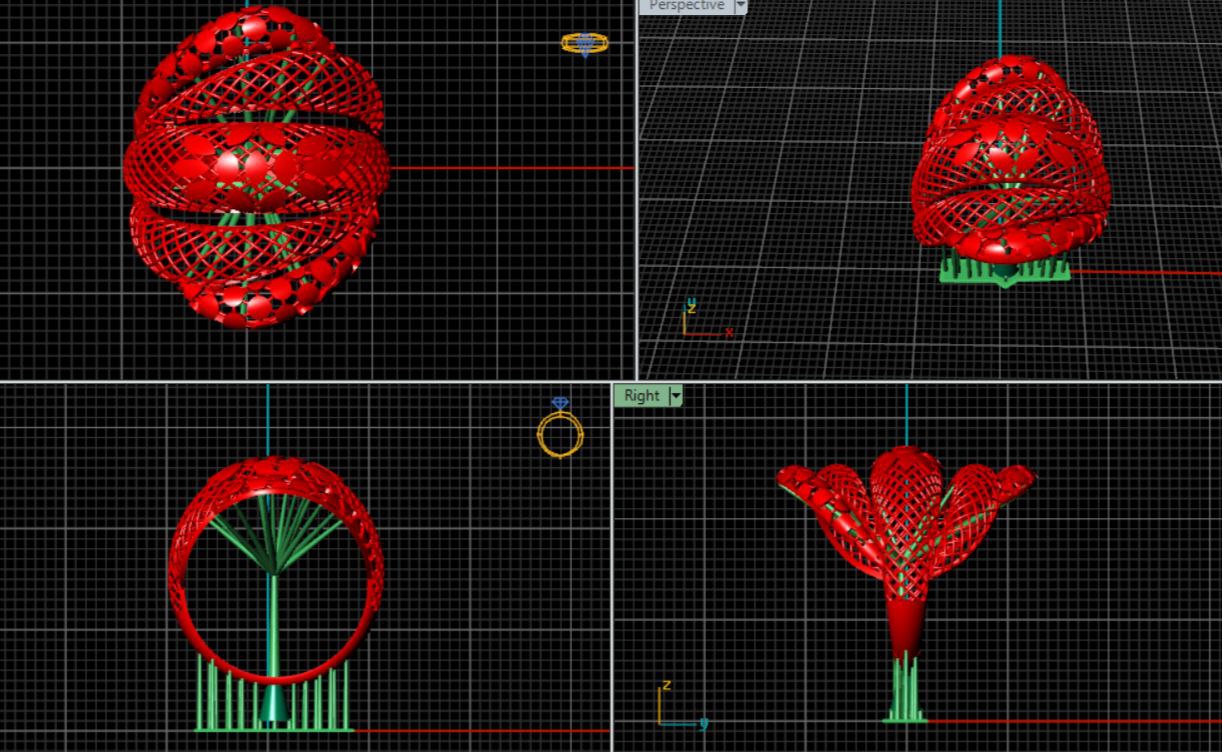Click the Perspective viewport title label
This screenshot has height=752, width=1222.
click(x=686, y=6)
